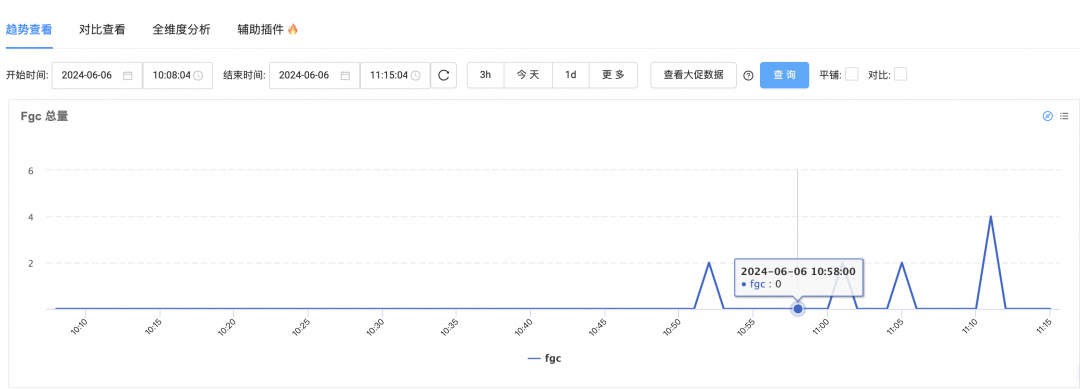Click the end date field 2024-06-06
Viewport: 1080px width, 389px height.
[315, 76]
